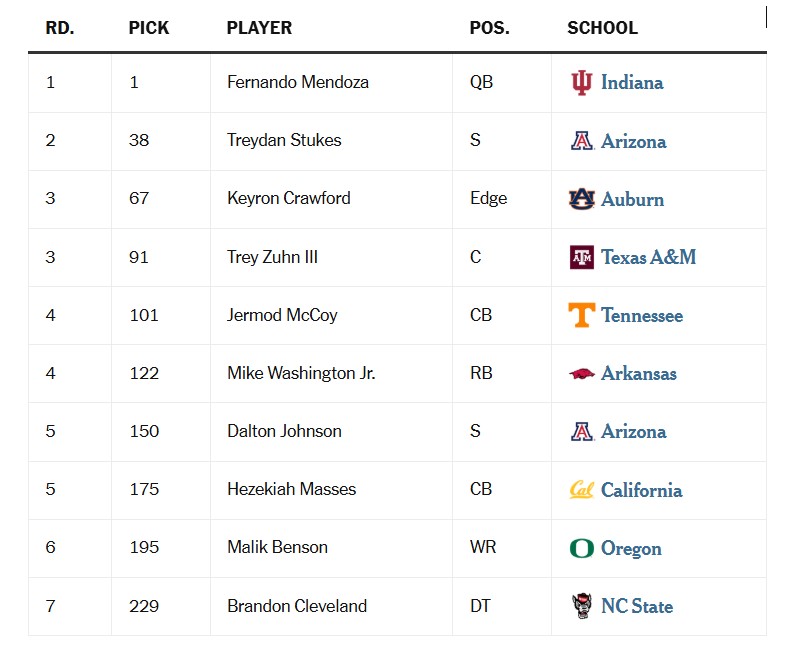This screenshot has height=662, width=799.
Task: Select the PICK column header
Action: pyautogui.click(x=149, y=28)
